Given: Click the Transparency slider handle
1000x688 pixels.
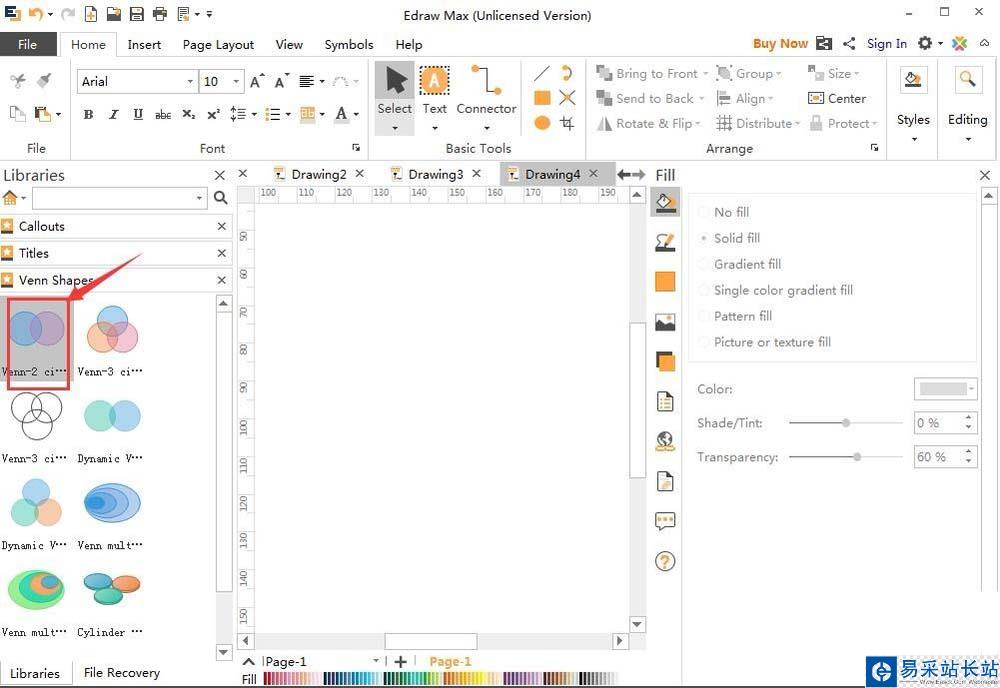Looking at the screenshot, I should [857, 457].
